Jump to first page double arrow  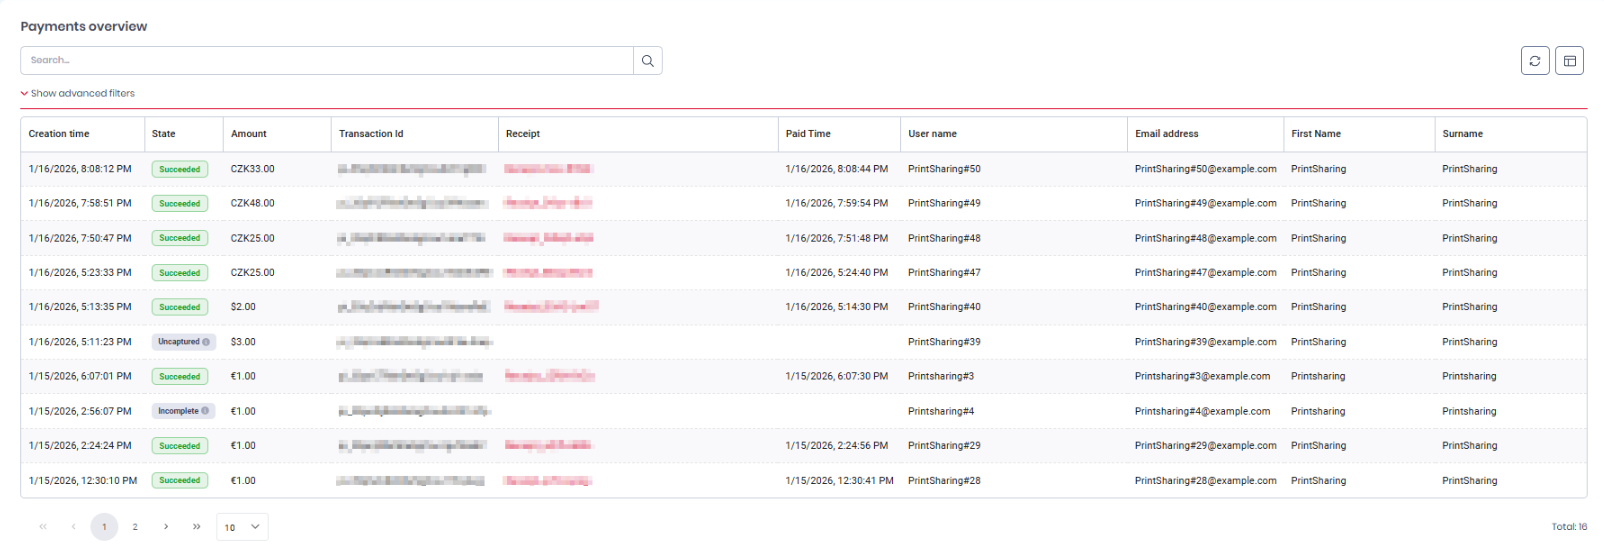coord(43,527)
